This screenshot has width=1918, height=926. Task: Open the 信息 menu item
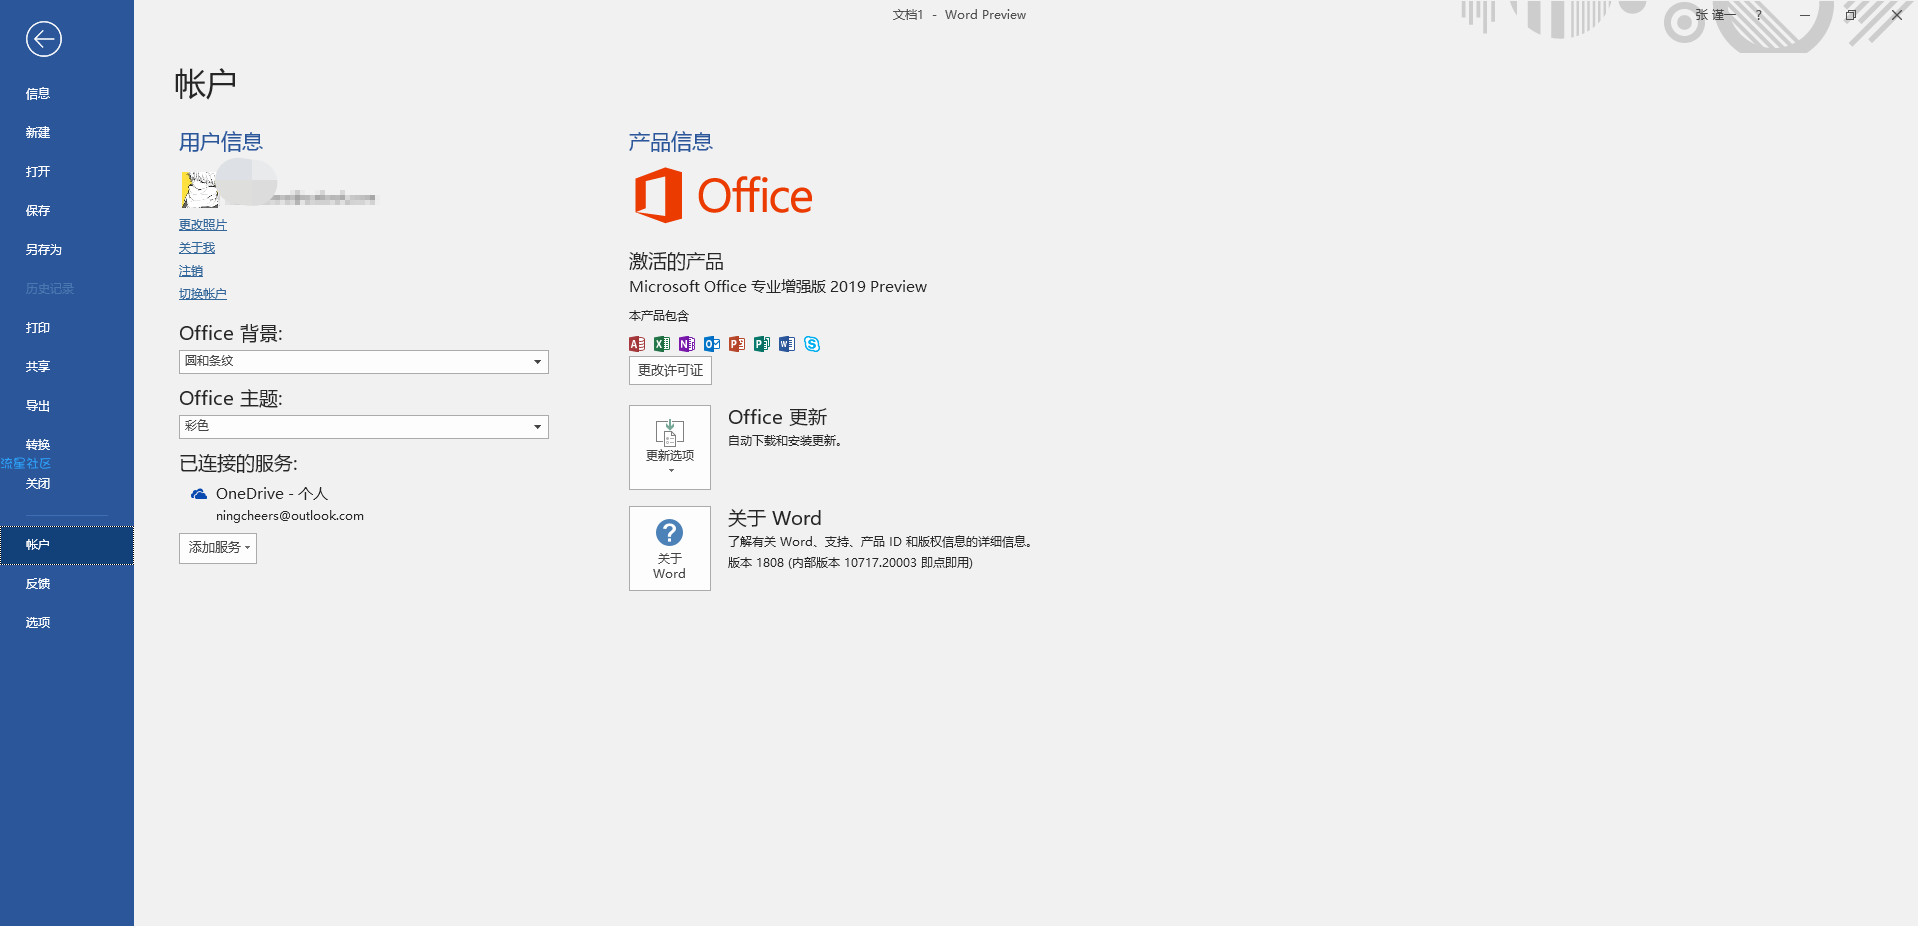point(67,94)
